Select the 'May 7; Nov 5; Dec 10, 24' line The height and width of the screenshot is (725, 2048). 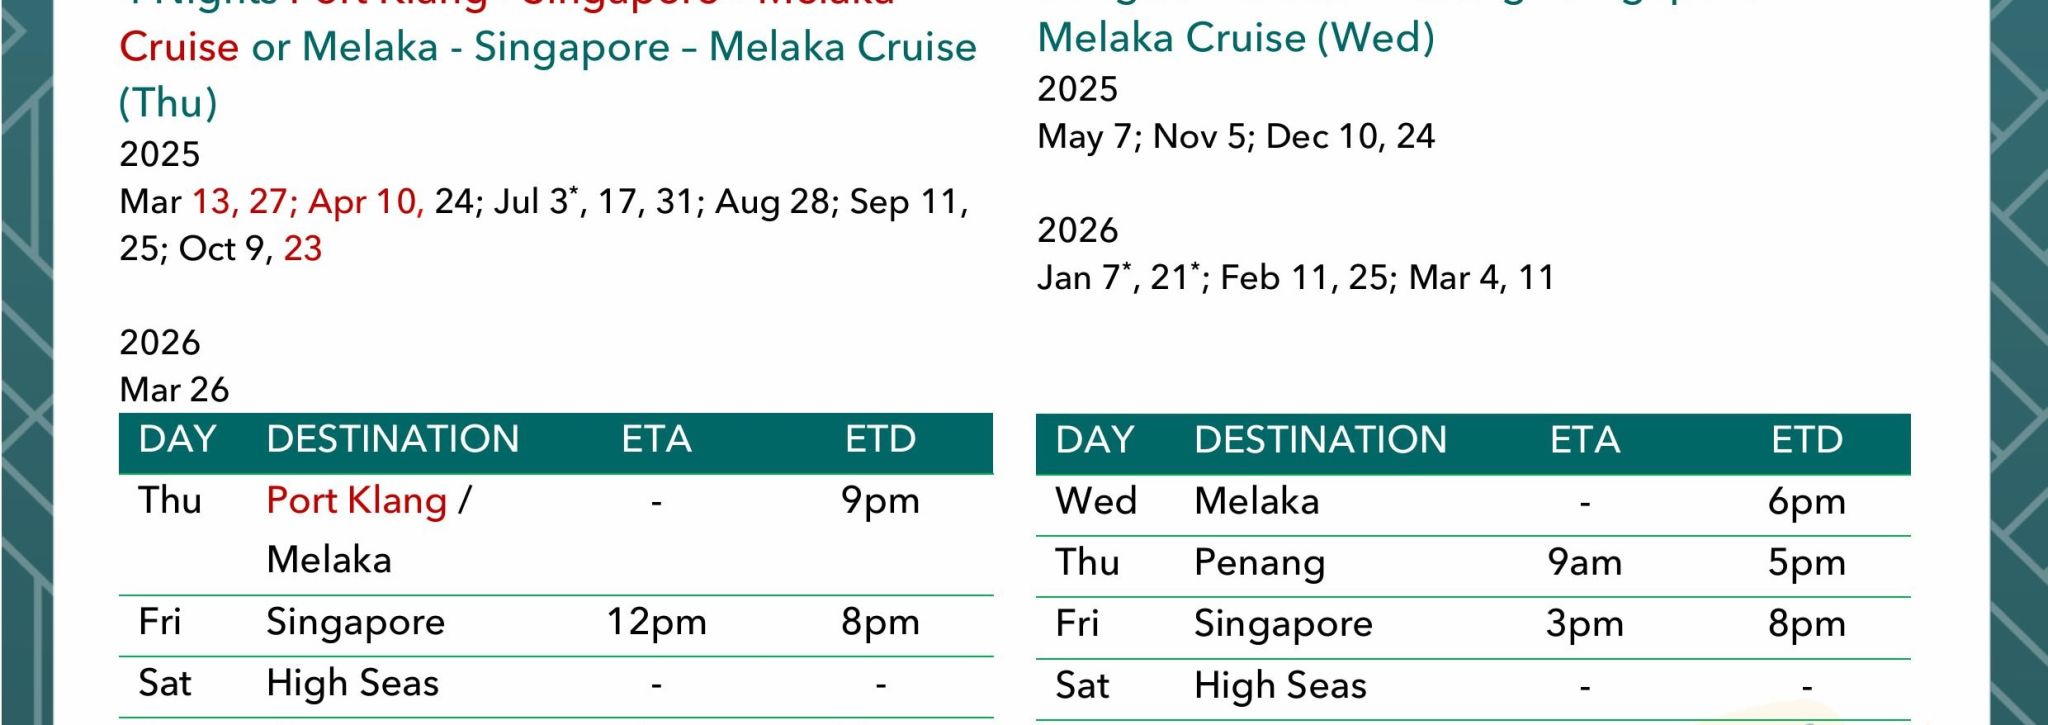(1236, 136)
